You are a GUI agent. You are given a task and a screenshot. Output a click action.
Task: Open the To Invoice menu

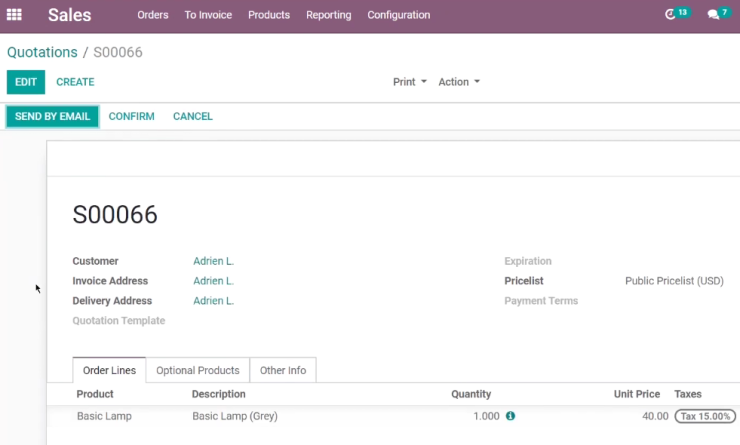tap(208, 15)
